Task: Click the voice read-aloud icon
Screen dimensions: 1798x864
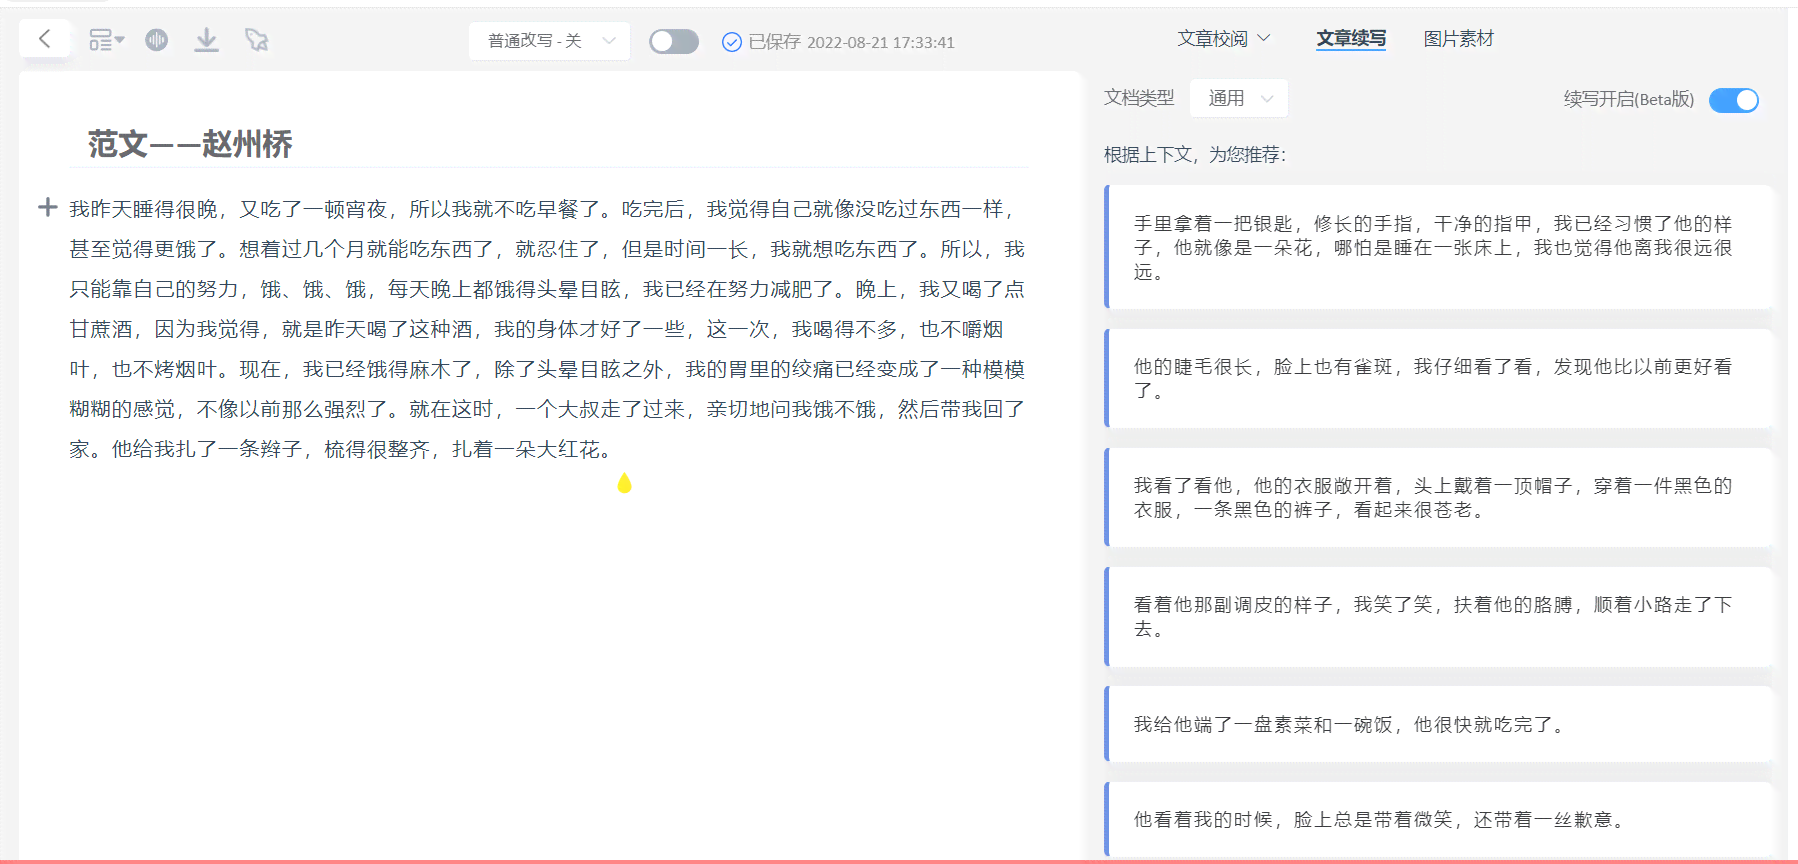Action: (156, 40)
